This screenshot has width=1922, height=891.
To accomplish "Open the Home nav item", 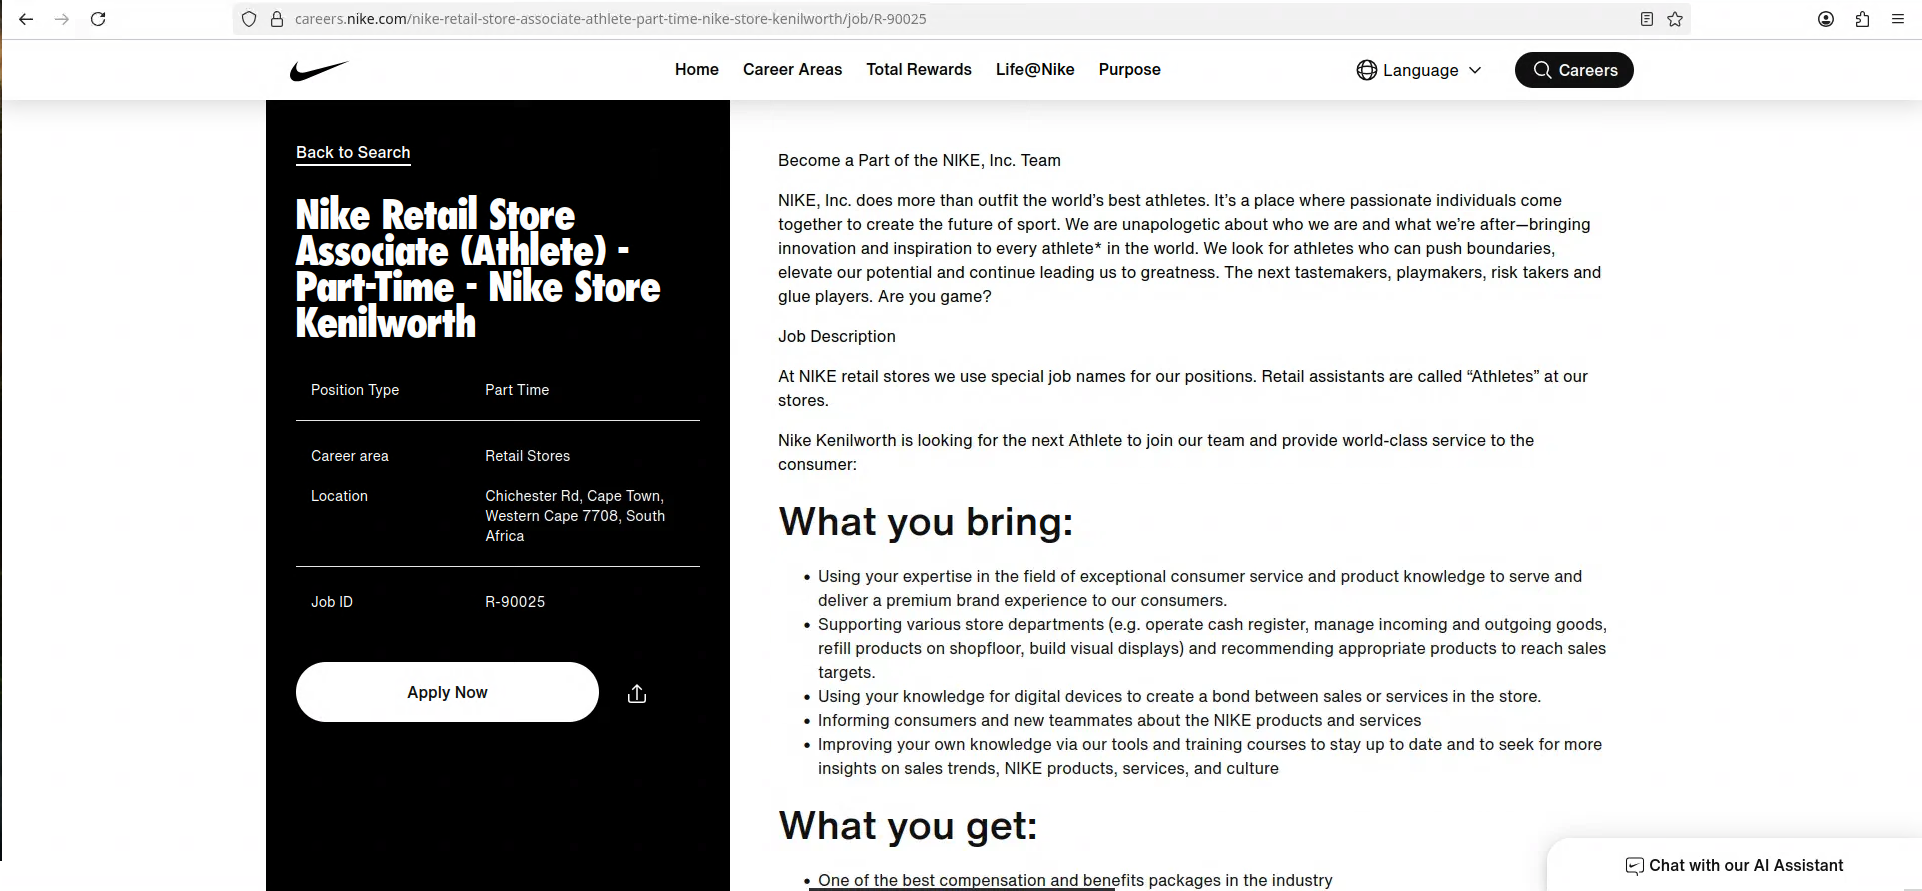I will [x=697, y=69].
